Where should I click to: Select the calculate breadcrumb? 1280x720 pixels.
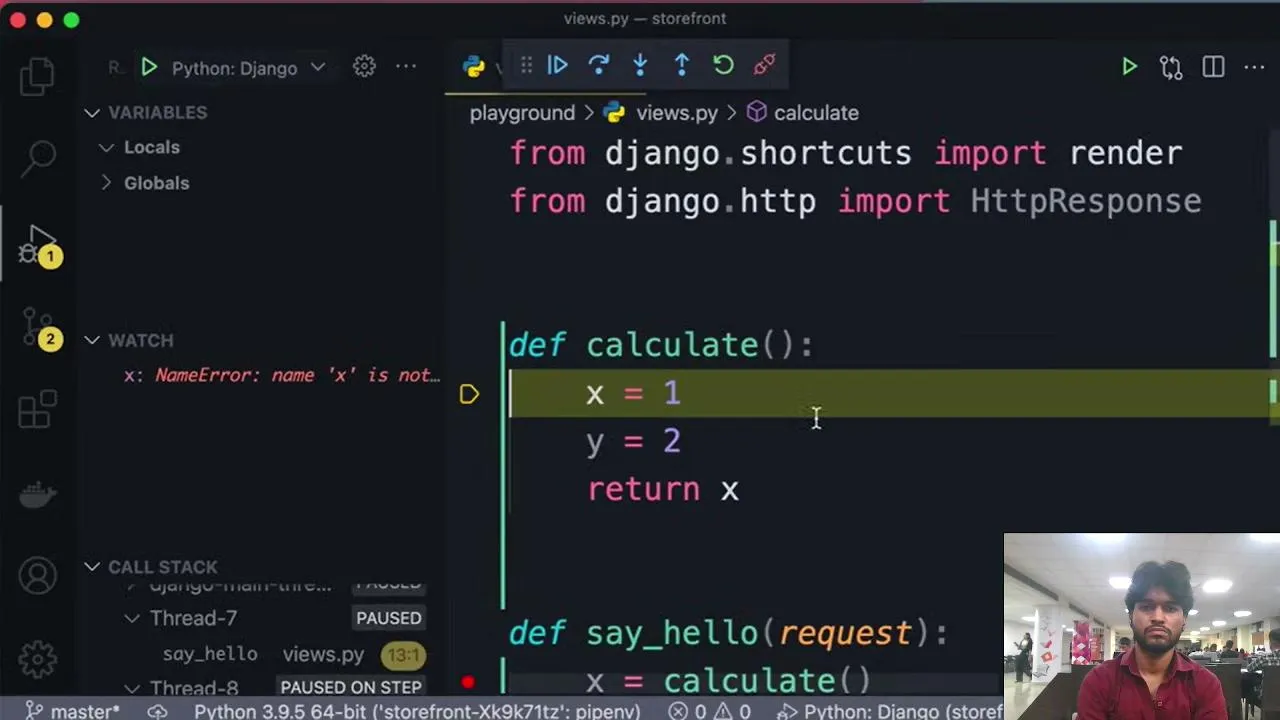pyautogui.click(x=816, y=113)
